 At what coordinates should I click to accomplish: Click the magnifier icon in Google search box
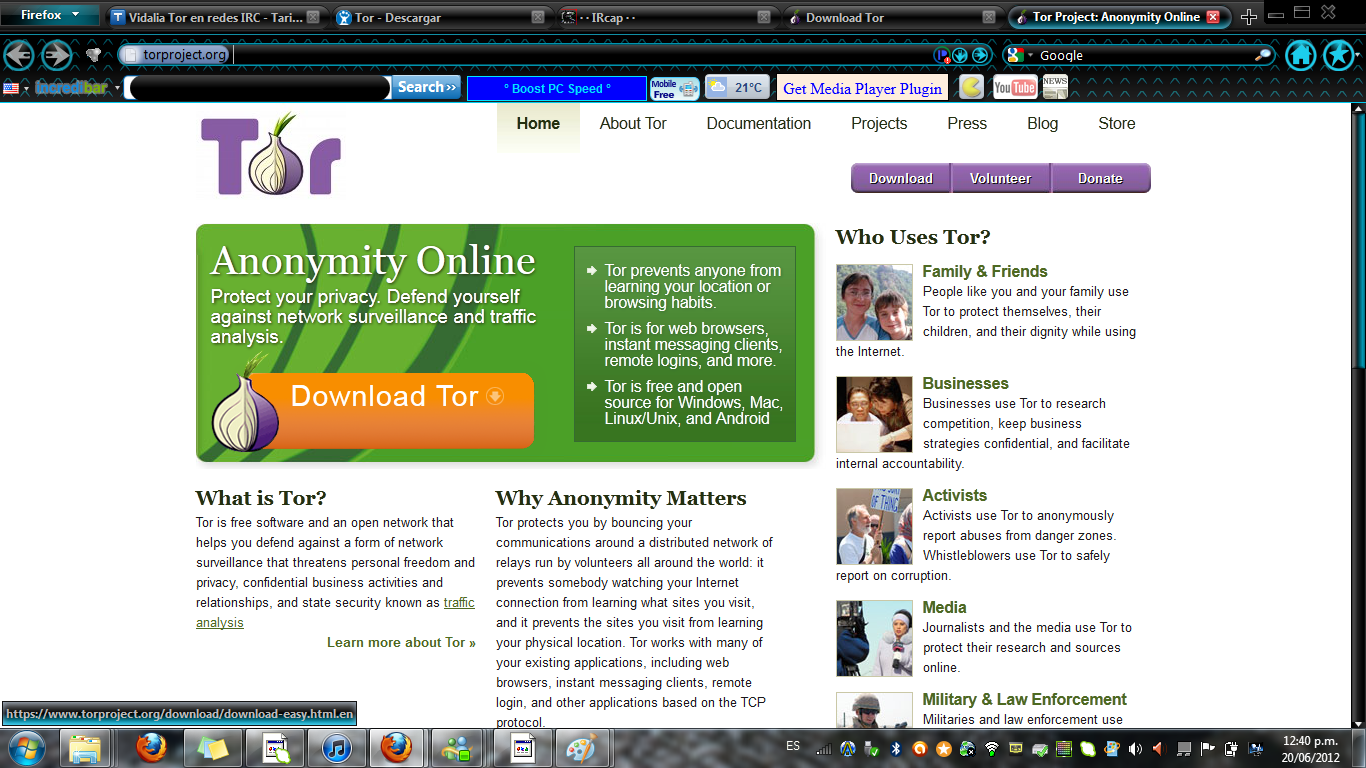pos(1263,55)
